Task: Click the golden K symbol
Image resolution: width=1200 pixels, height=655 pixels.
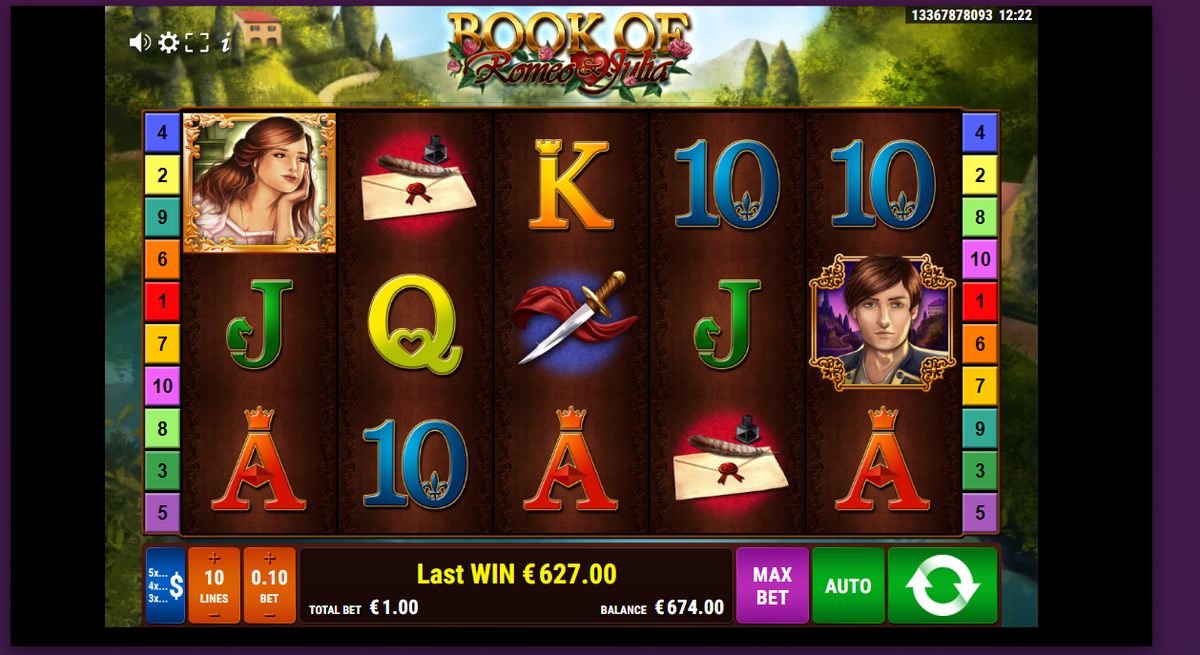Action: [571, 185]
